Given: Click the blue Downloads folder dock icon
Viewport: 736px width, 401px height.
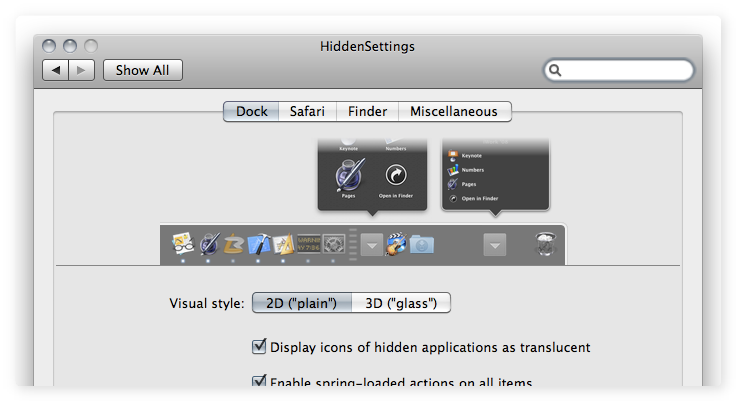Looking at the screenshot, I should (x=422, y=244).
